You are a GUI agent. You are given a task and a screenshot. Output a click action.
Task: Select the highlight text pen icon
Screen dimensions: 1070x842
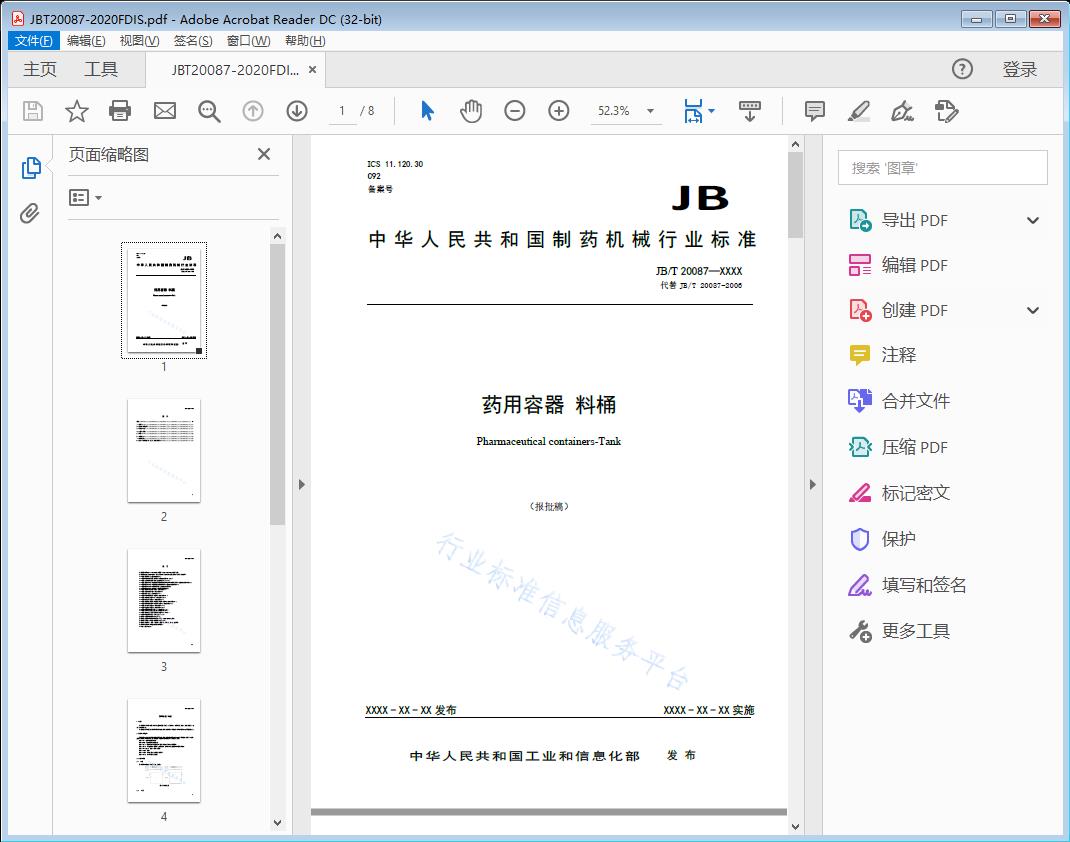(x=858, y=111)
